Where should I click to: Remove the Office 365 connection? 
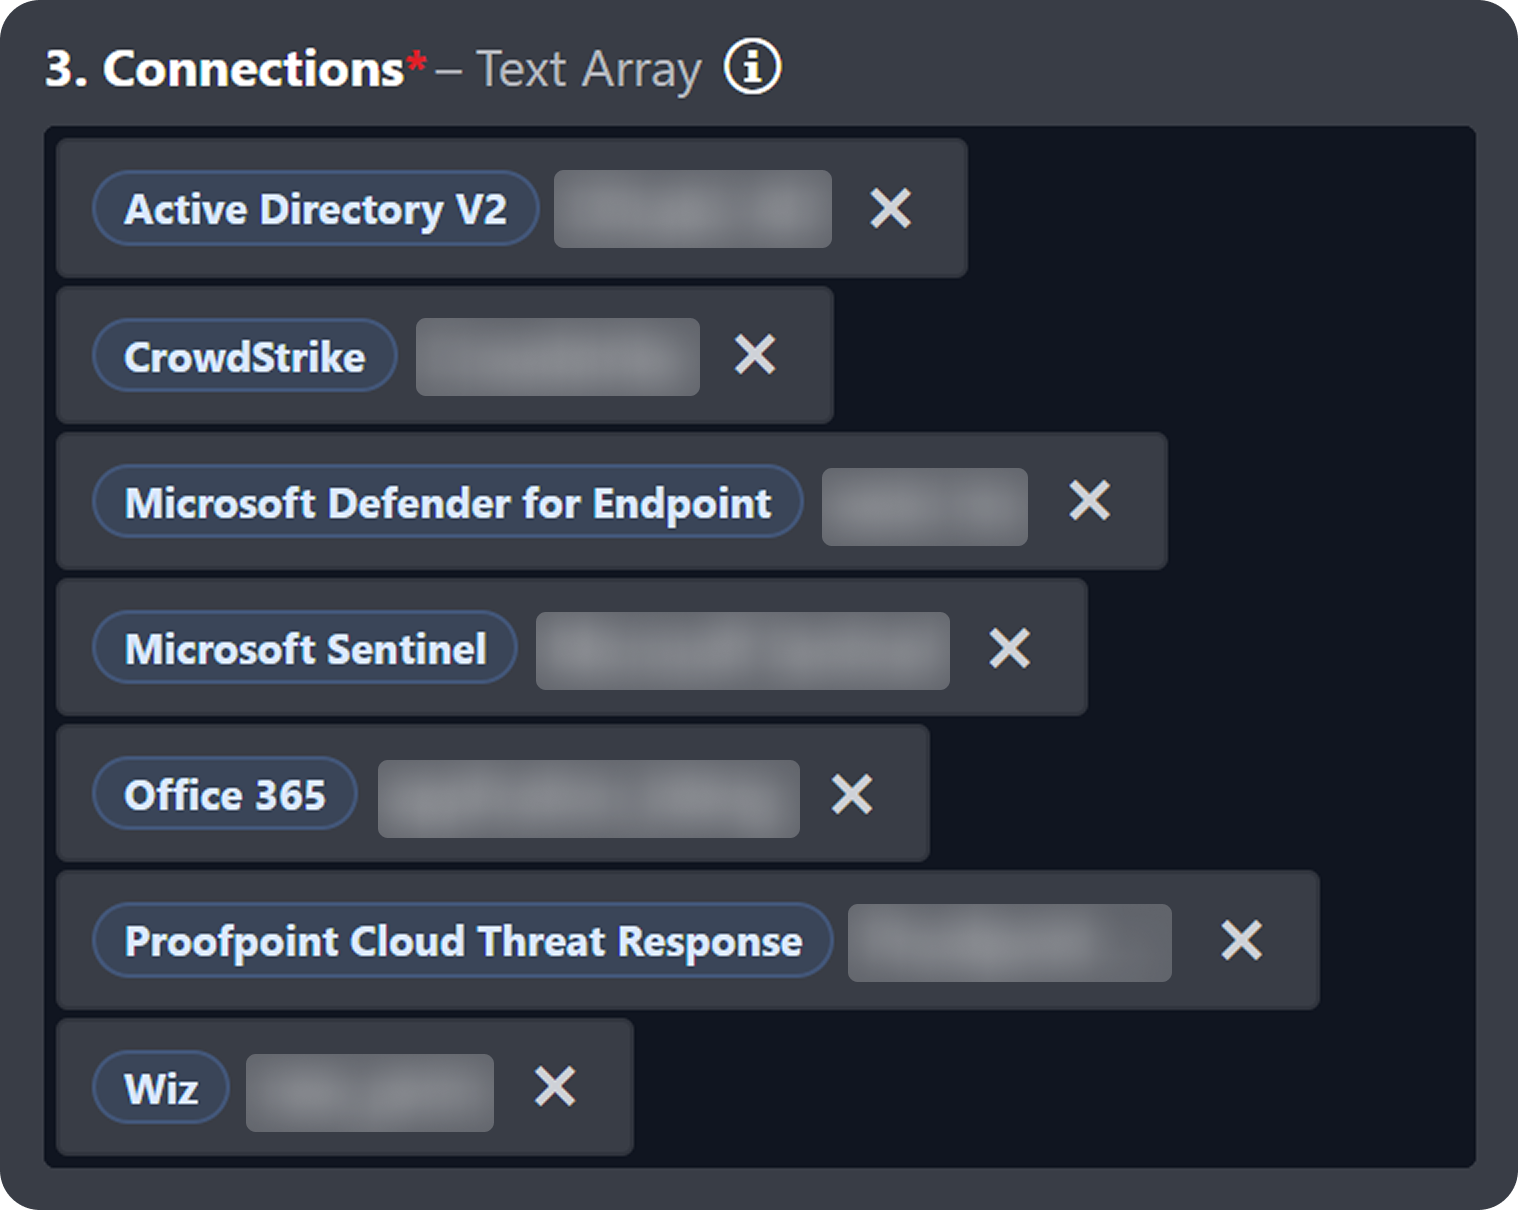click(x=852, y=795)
